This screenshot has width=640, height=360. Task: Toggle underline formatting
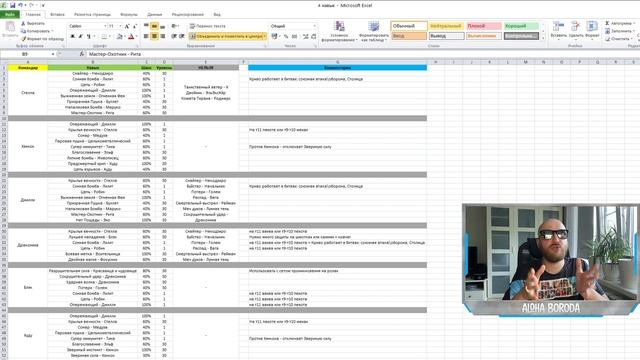(88, 36)
